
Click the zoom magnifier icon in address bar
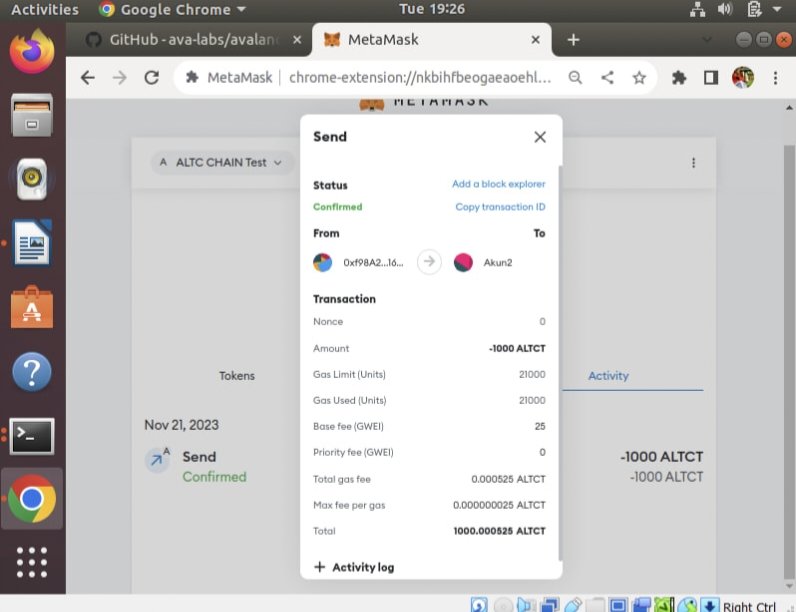click(x=575, y=78)
